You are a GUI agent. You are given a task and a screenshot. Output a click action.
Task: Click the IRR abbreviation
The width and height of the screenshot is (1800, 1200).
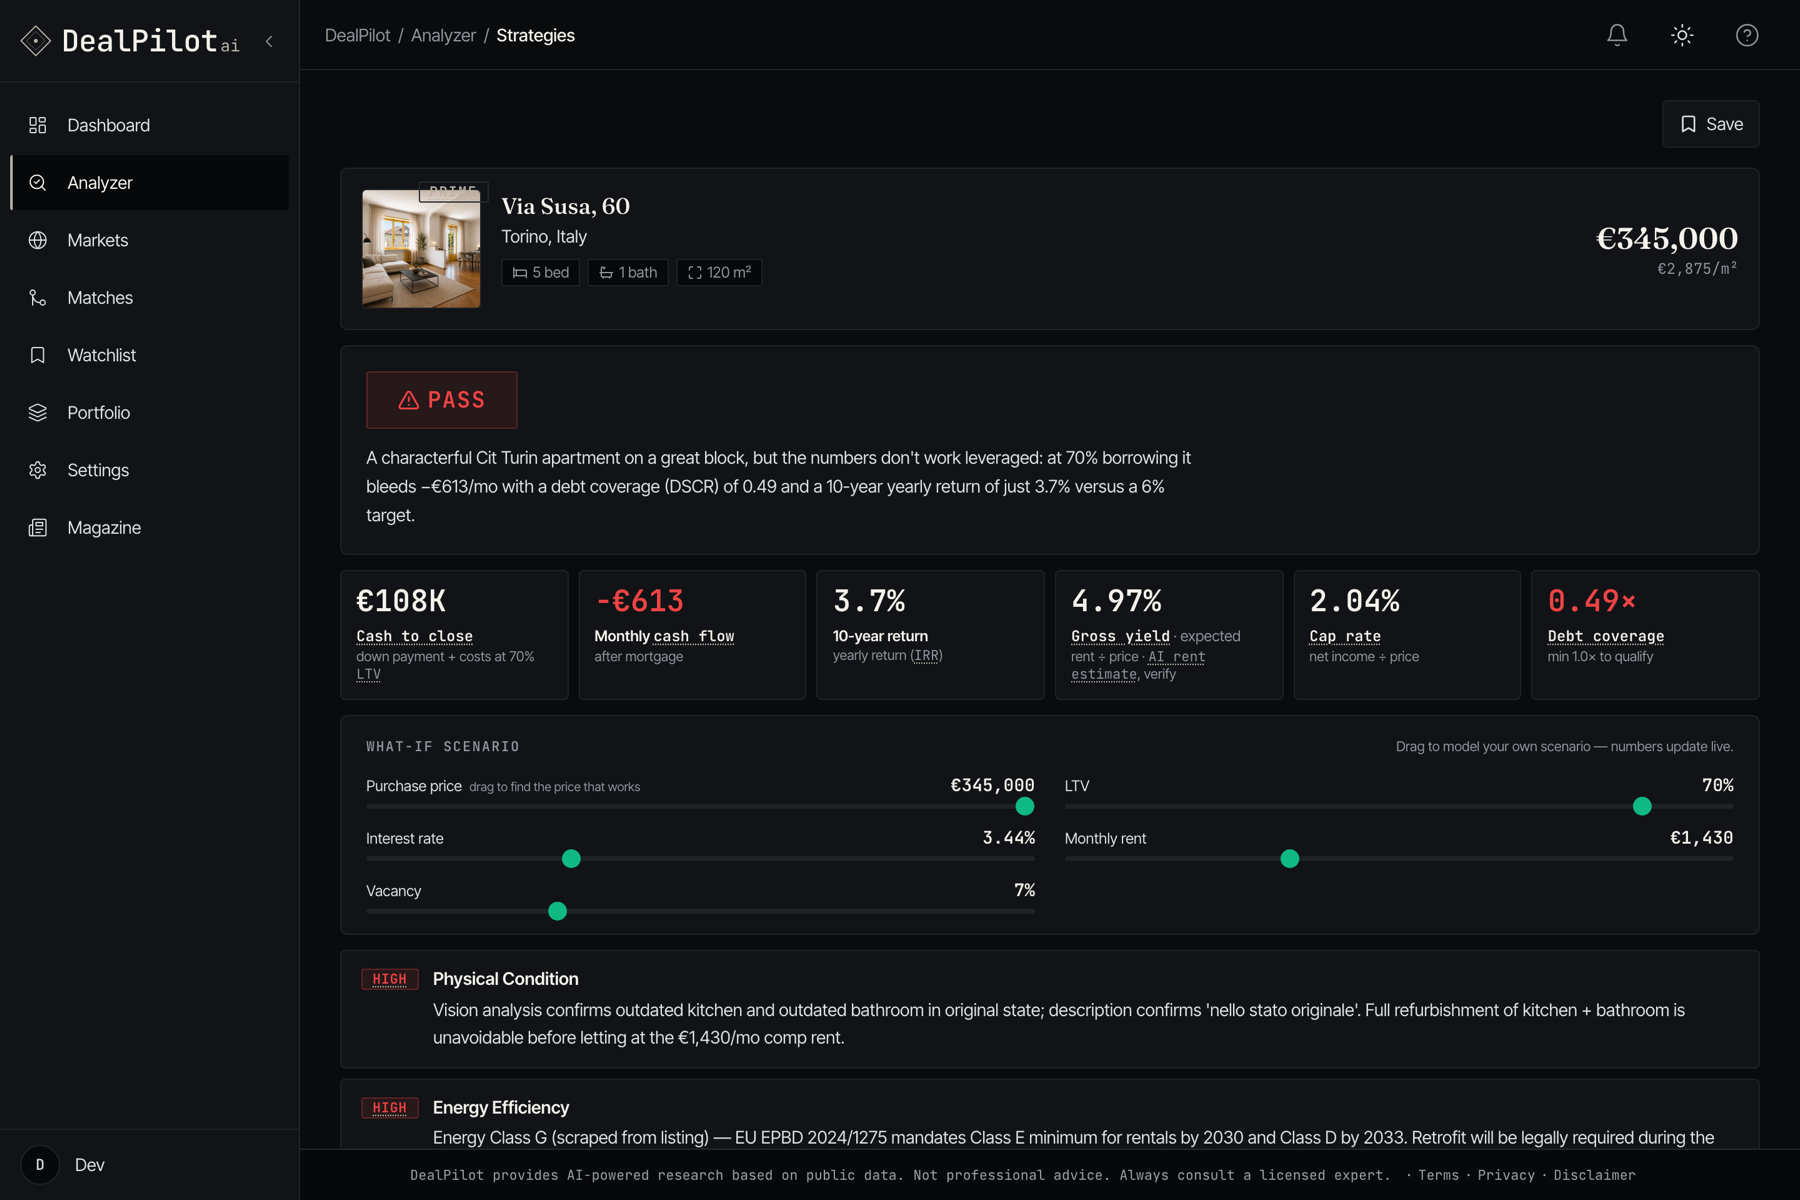[x=927, y=656]
